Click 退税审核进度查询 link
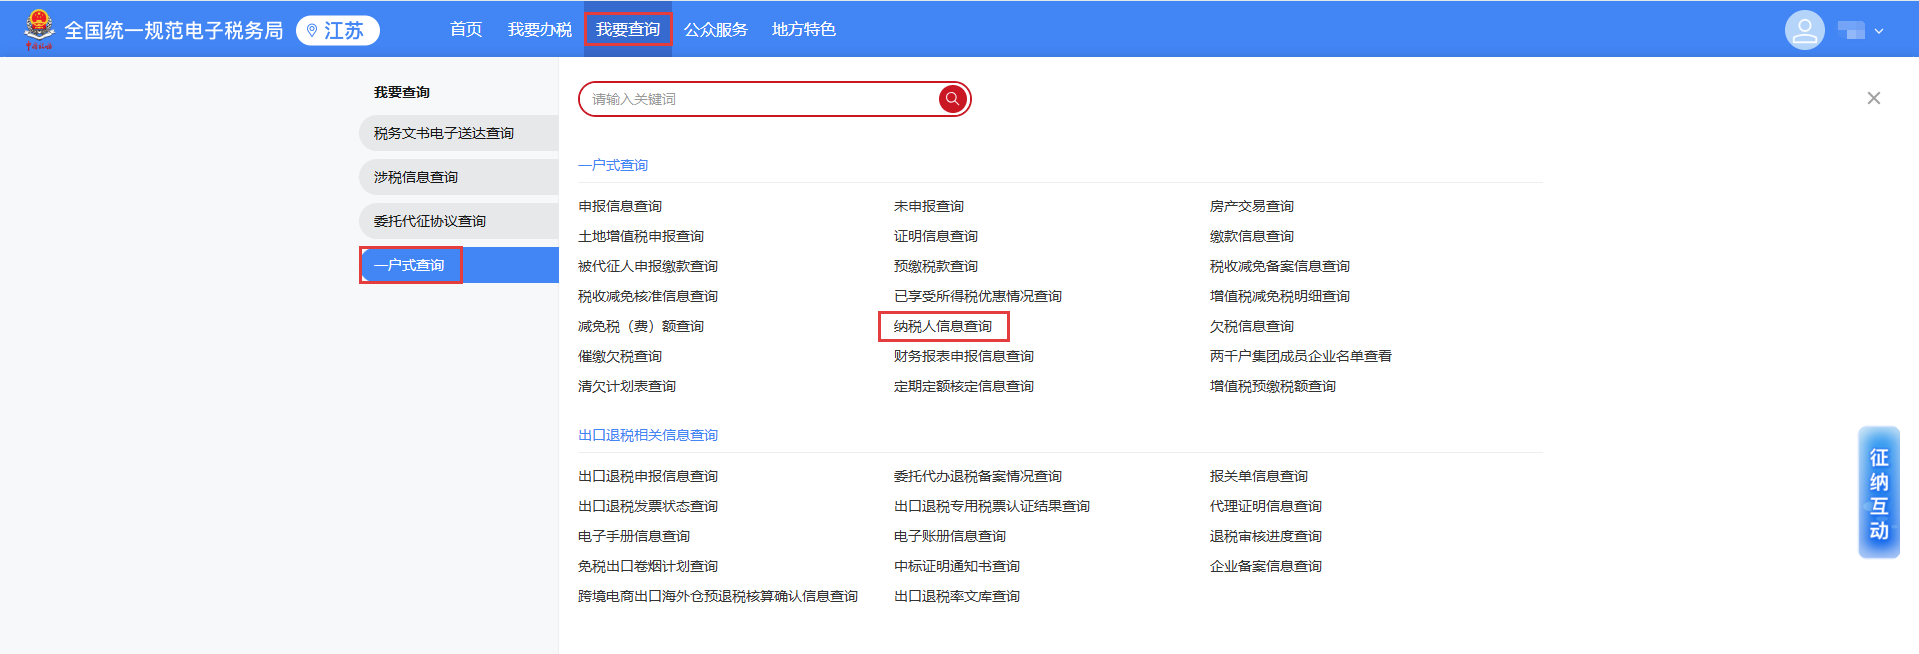This screenshot has height=654, width=1919. point(1265,536)
